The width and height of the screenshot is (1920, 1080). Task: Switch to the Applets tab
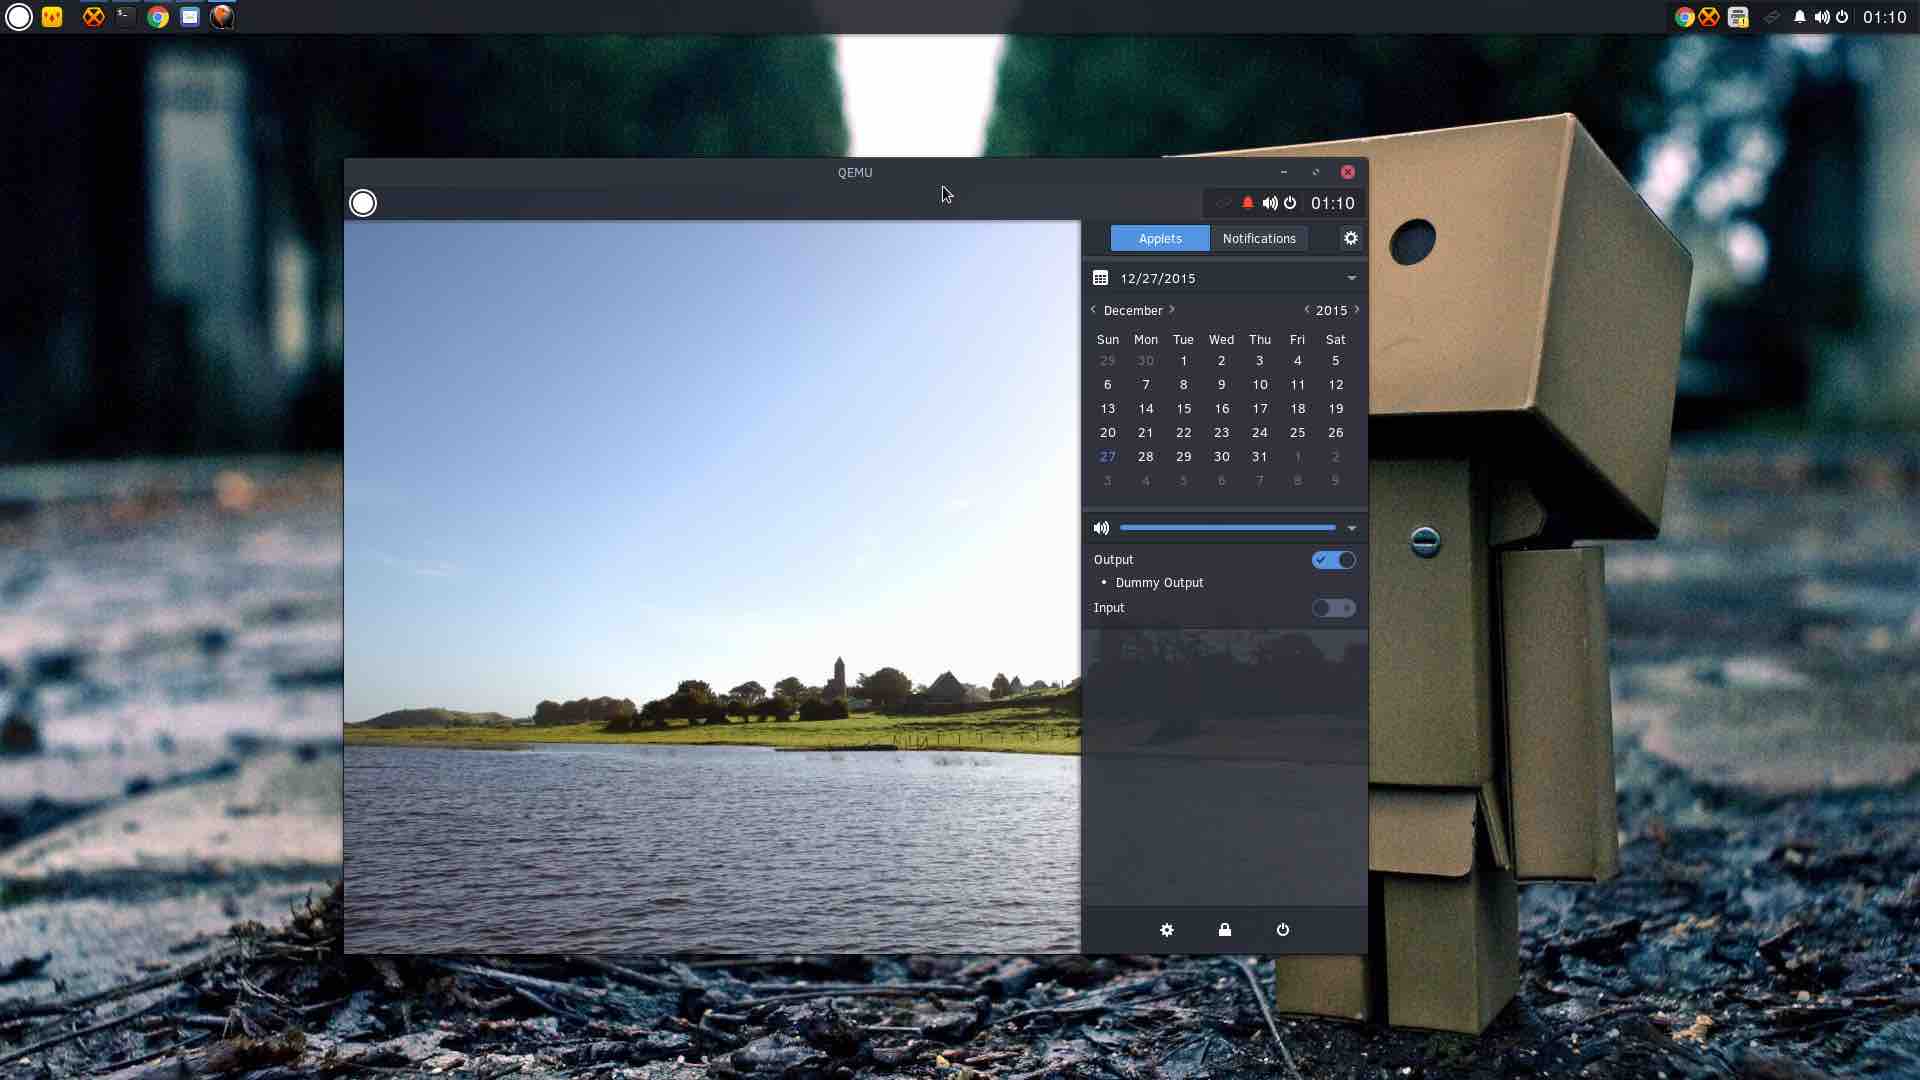1160,238
